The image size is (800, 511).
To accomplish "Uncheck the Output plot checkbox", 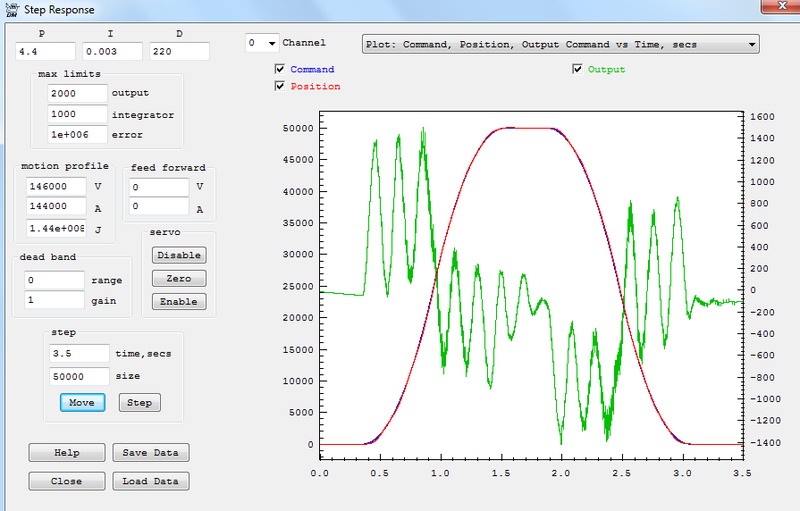I will (x=577, y=69).
